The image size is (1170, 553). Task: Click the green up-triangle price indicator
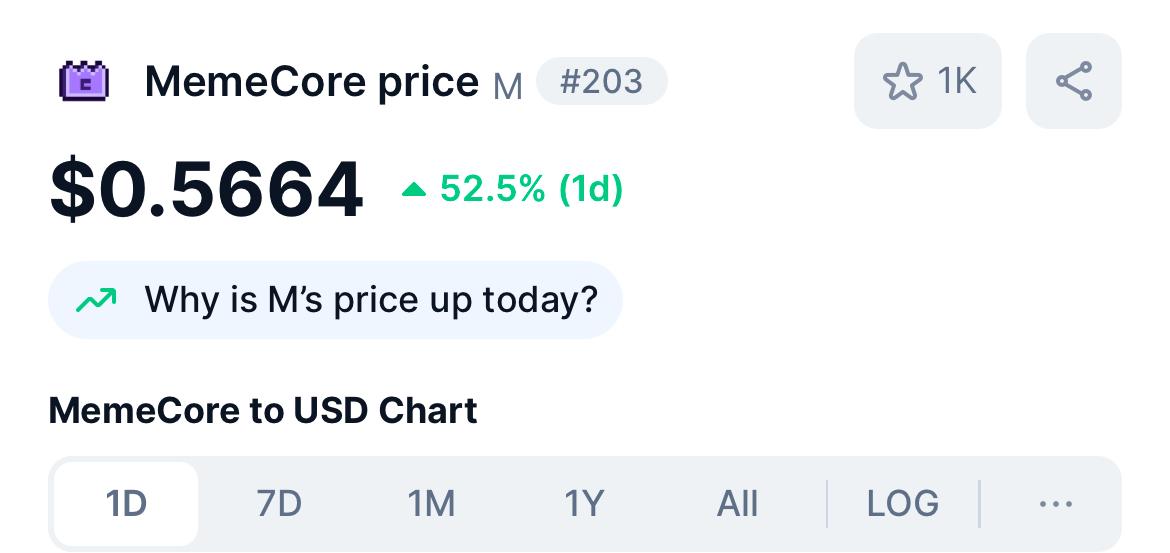(414, 189)
